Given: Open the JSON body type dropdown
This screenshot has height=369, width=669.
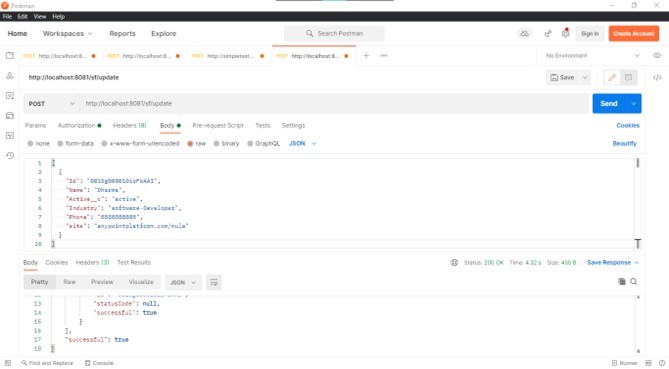Looking at the screenshot, I should [x=303, y=143].
